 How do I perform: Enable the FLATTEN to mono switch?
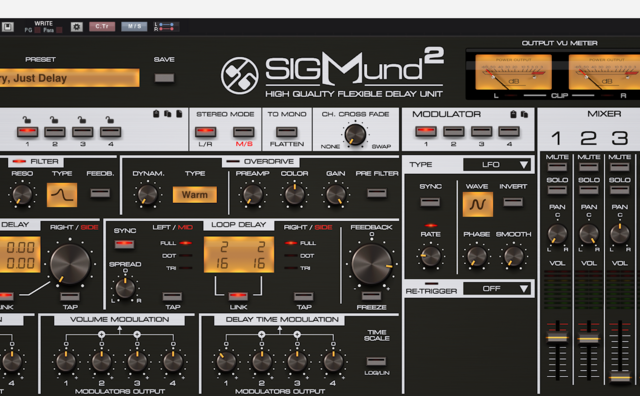coord(287,131)
